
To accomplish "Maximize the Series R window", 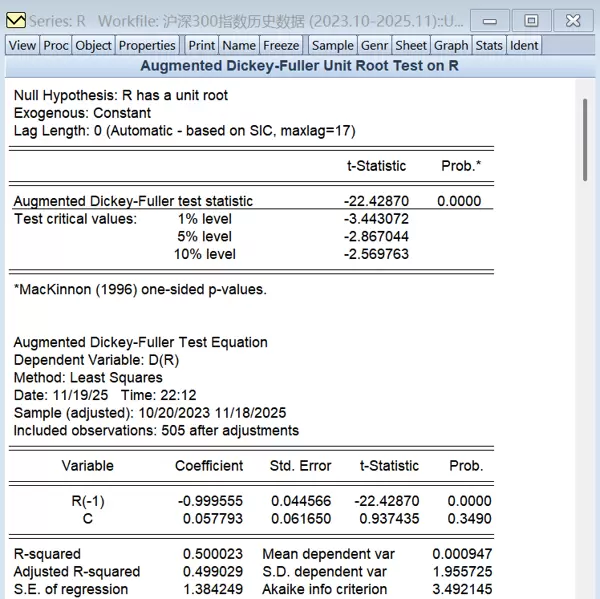I will (531, 19).
